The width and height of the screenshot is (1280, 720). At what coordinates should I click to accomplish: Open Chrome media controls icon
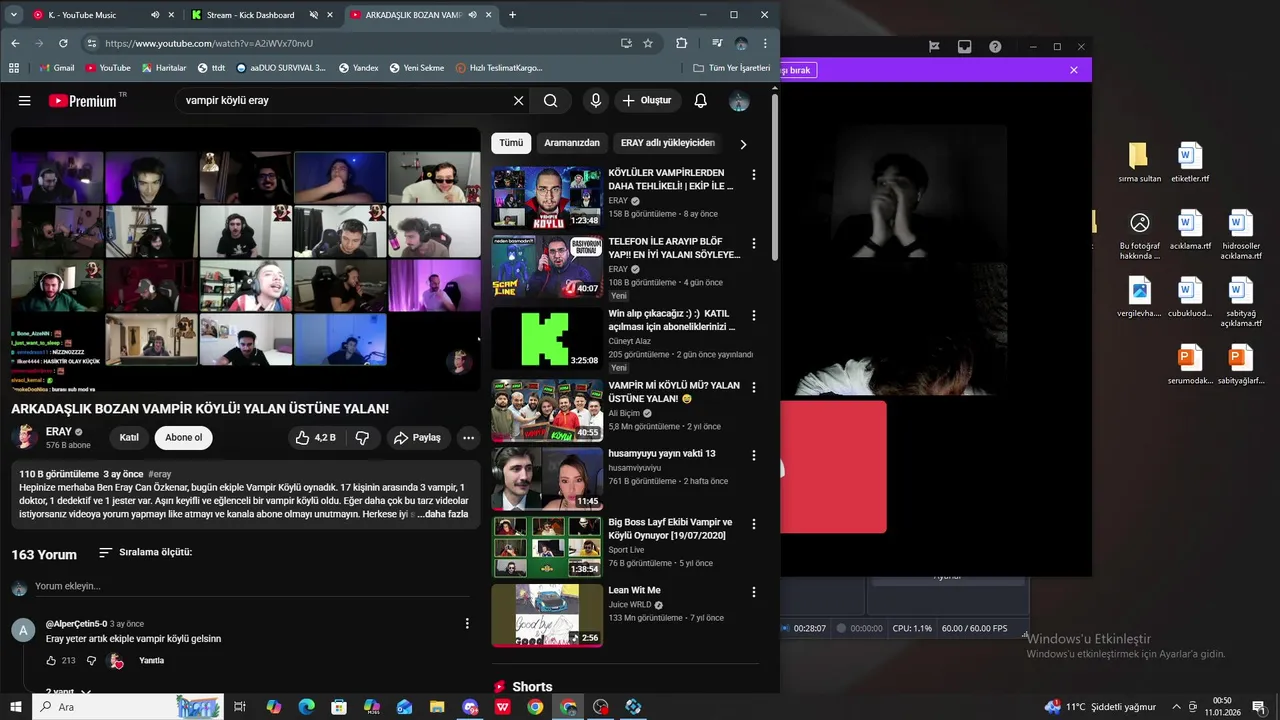[717, 44]
